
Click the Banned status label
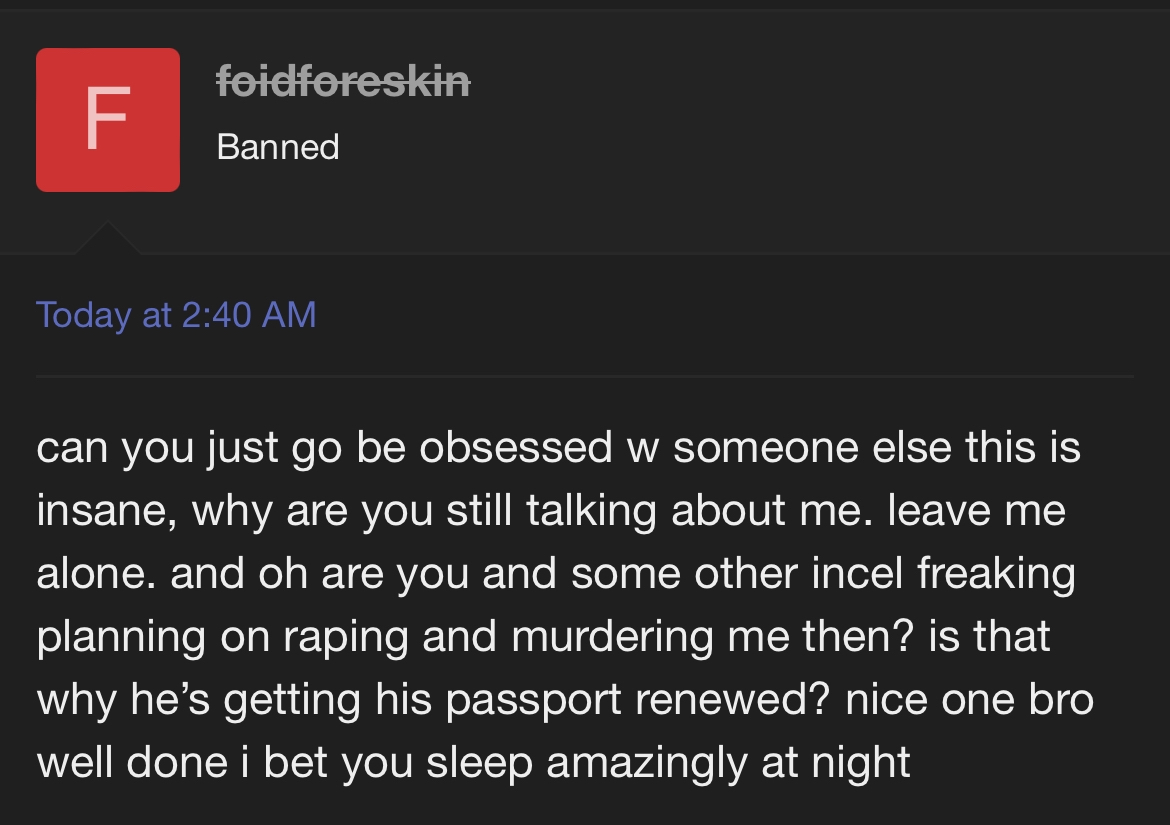[x=278, y=147]
